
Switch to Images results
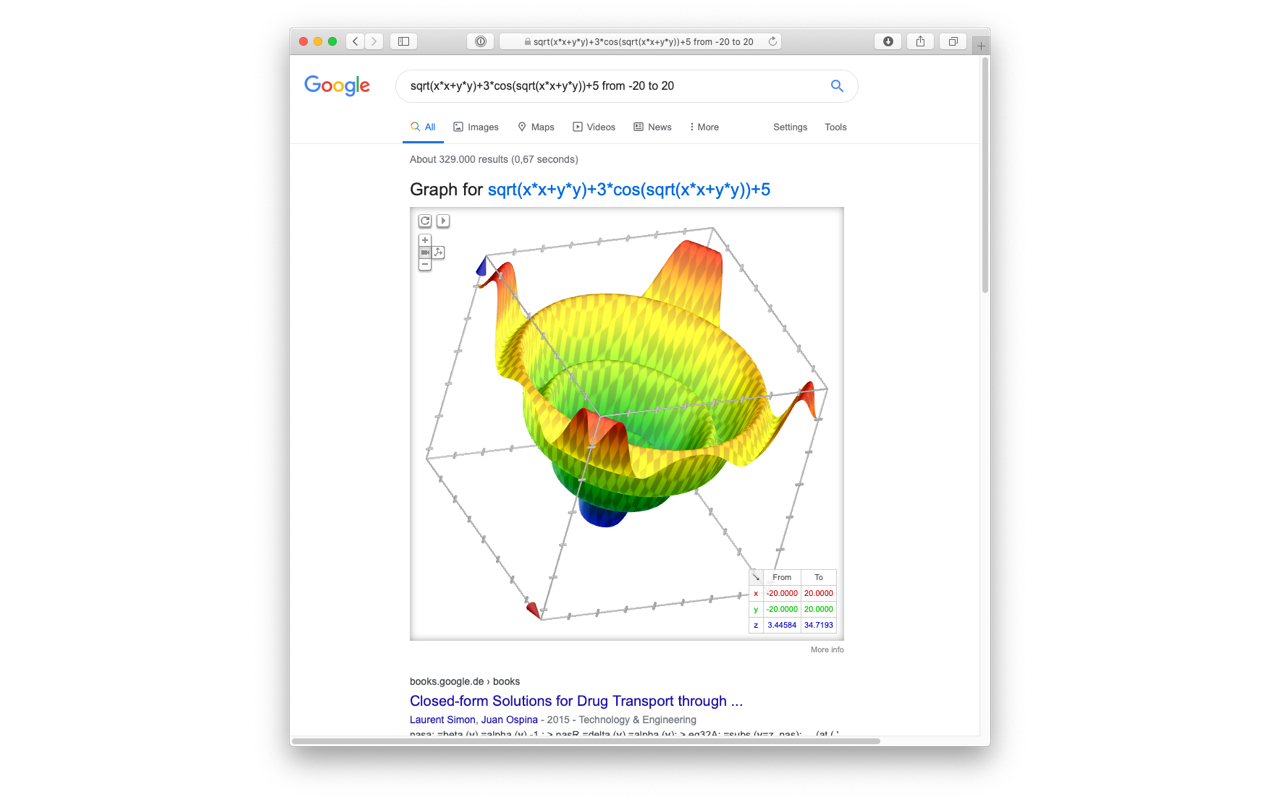[476, 127]
